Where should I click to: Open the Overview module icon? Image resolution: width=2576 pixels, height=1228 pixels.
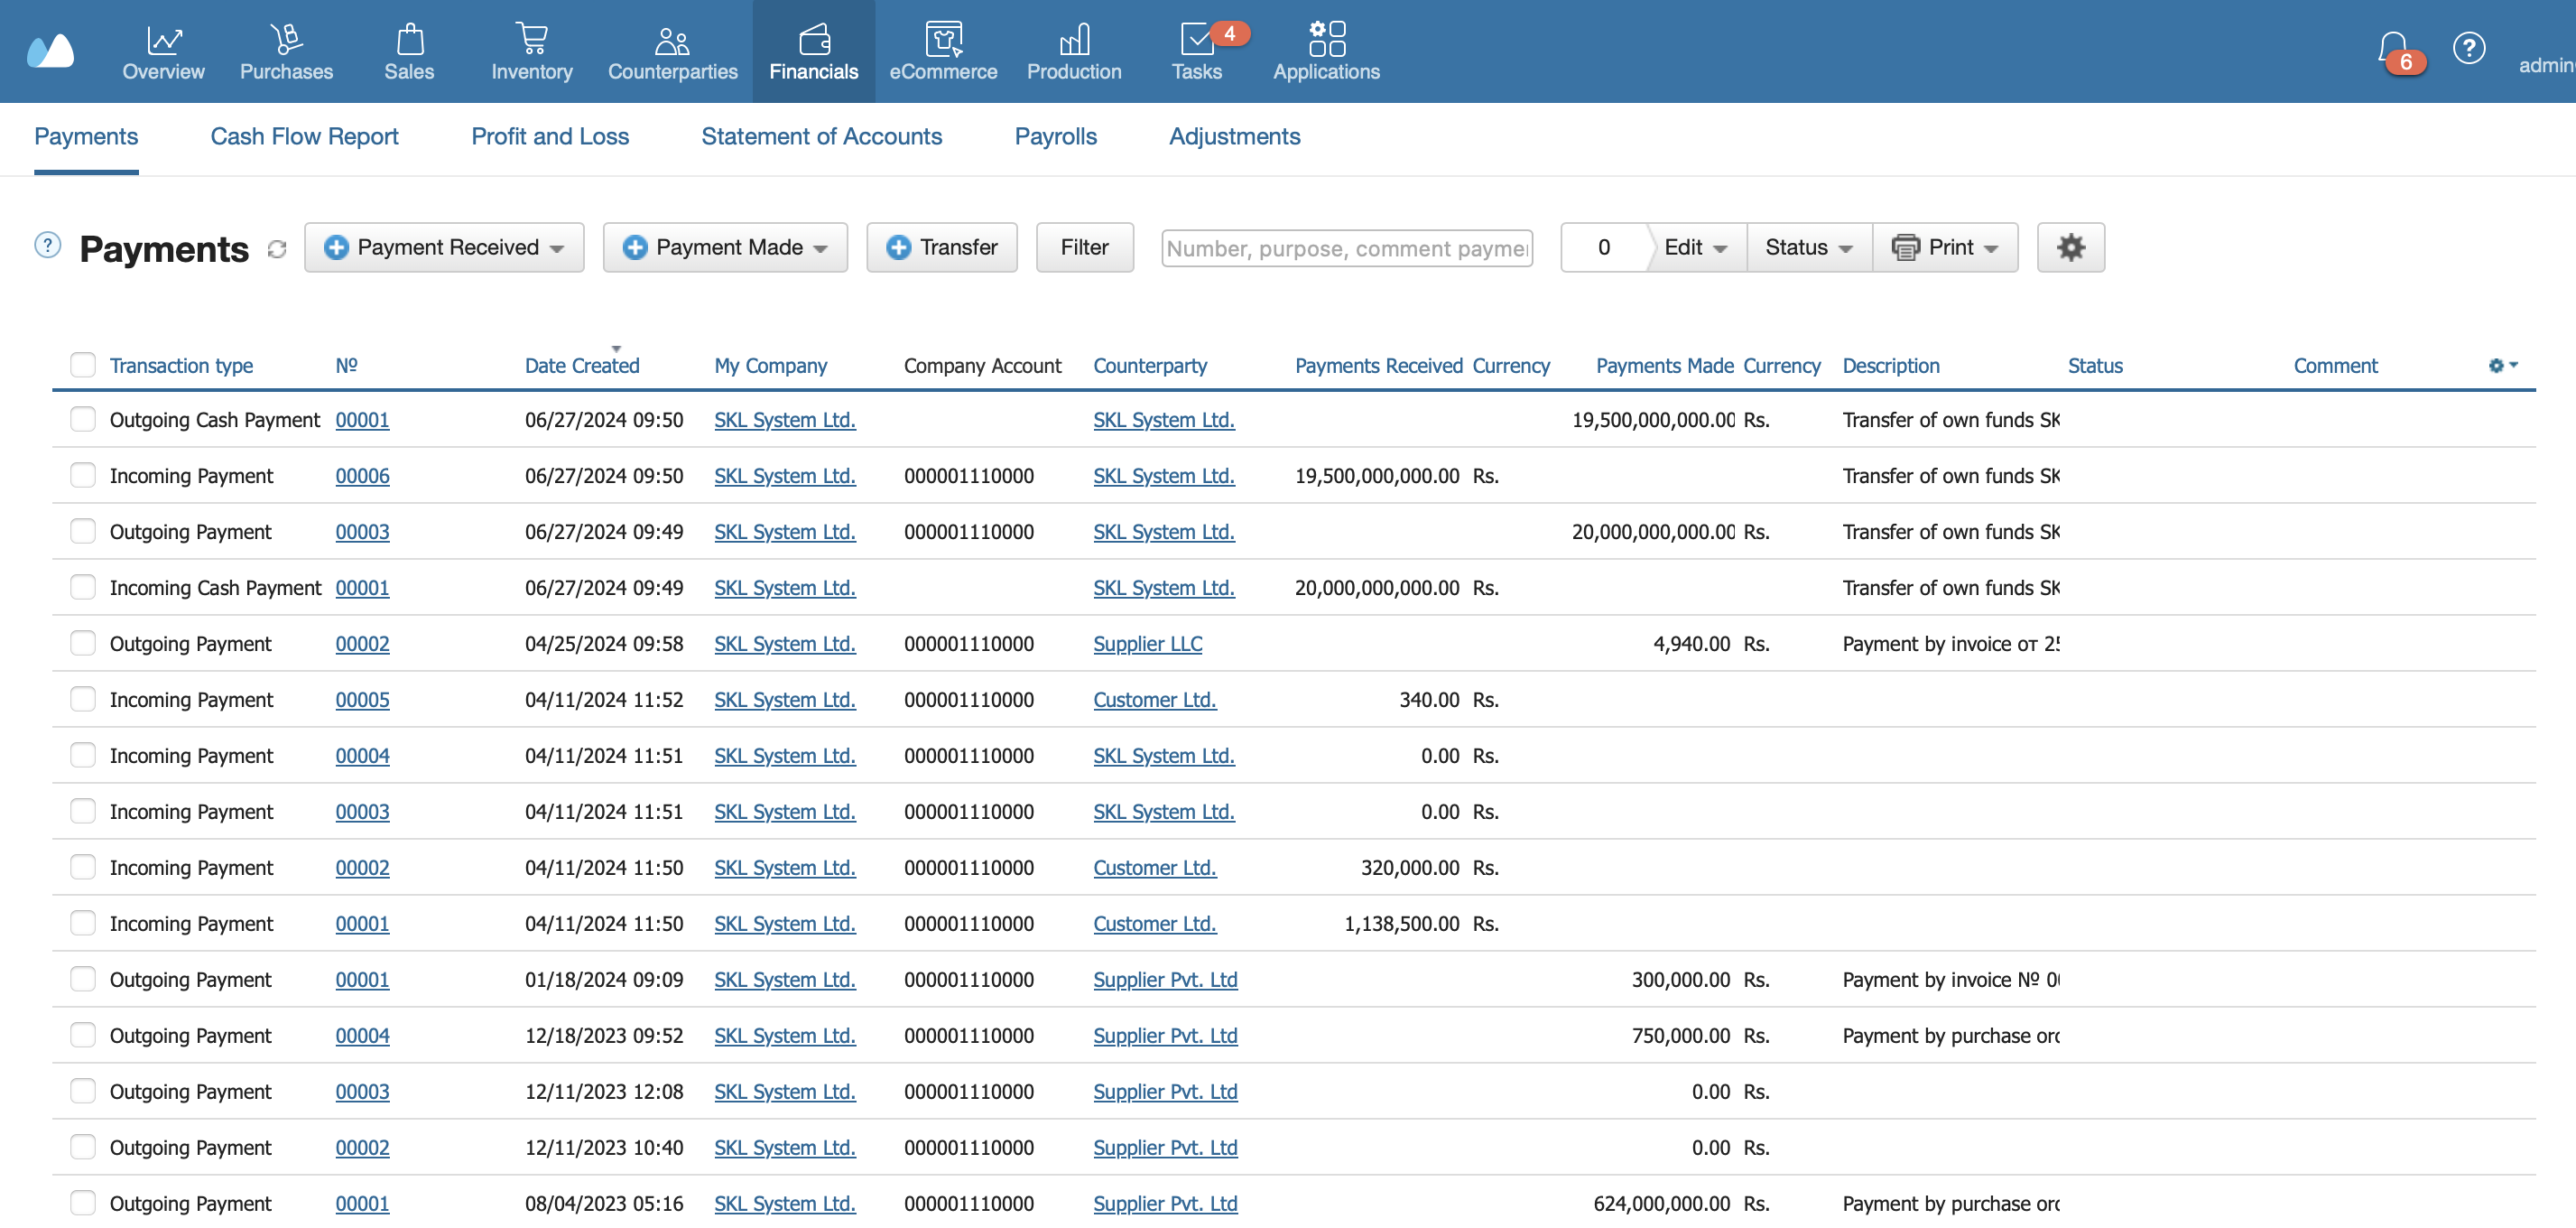pyautogui.click(x=163, y=40)
